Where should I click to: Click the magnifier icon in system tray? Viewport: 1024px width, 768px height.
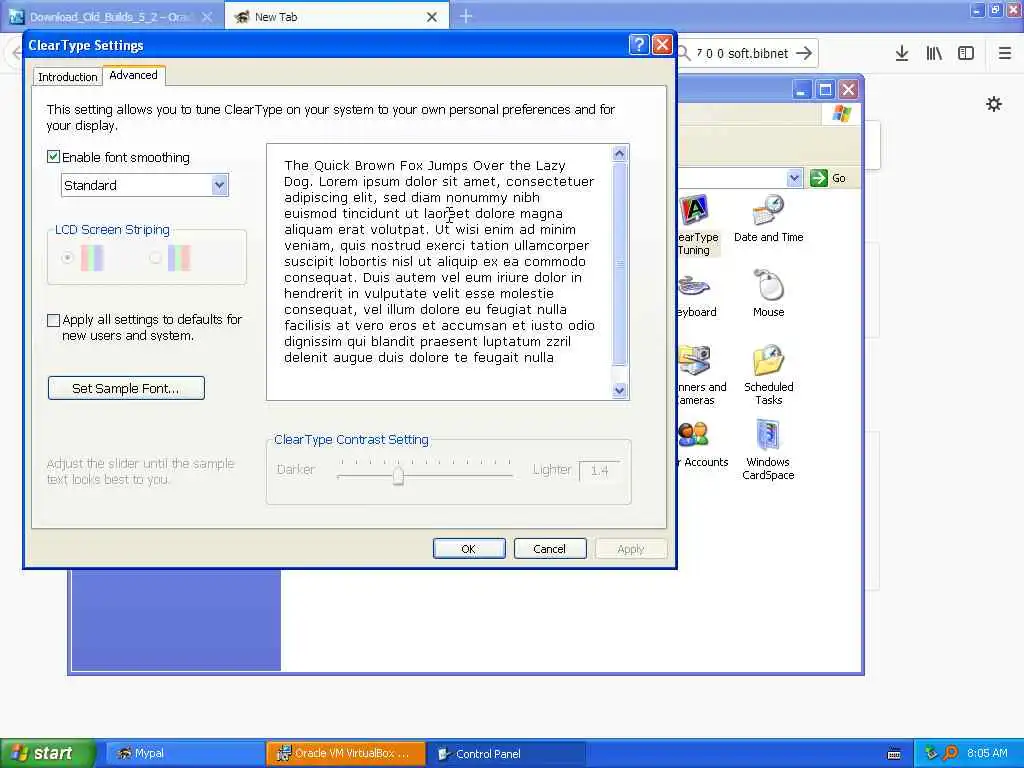click(x=950, y=753)
